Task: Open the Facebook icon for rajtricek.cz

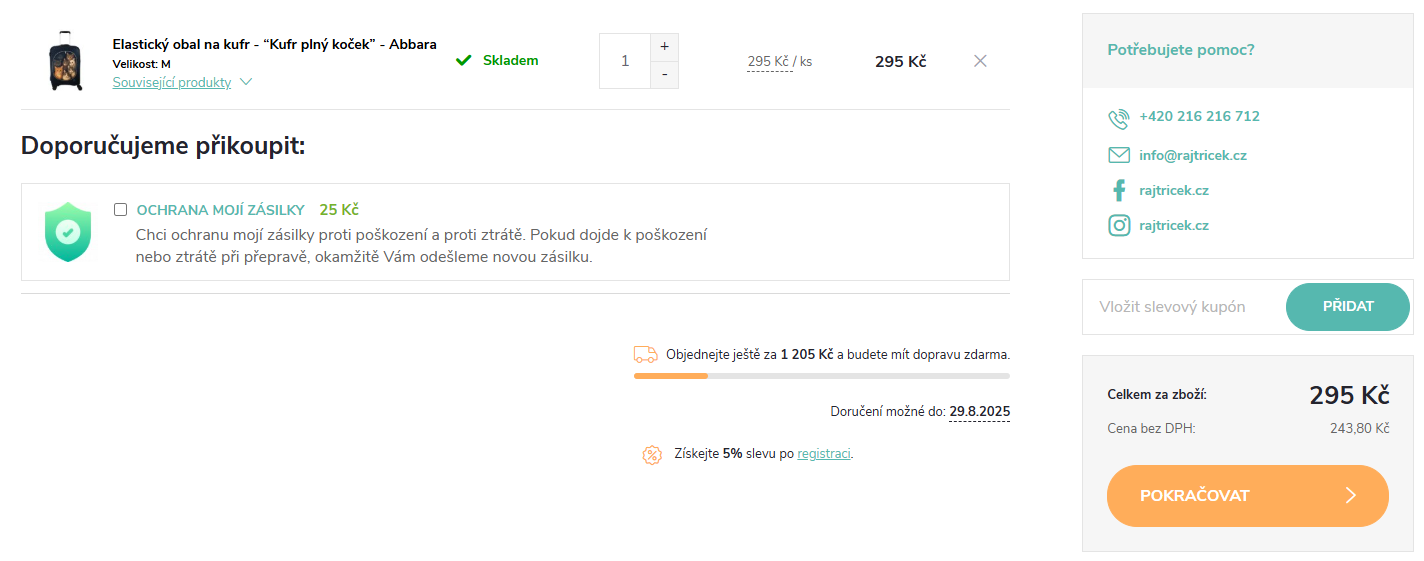Action: click(1118, 190)
